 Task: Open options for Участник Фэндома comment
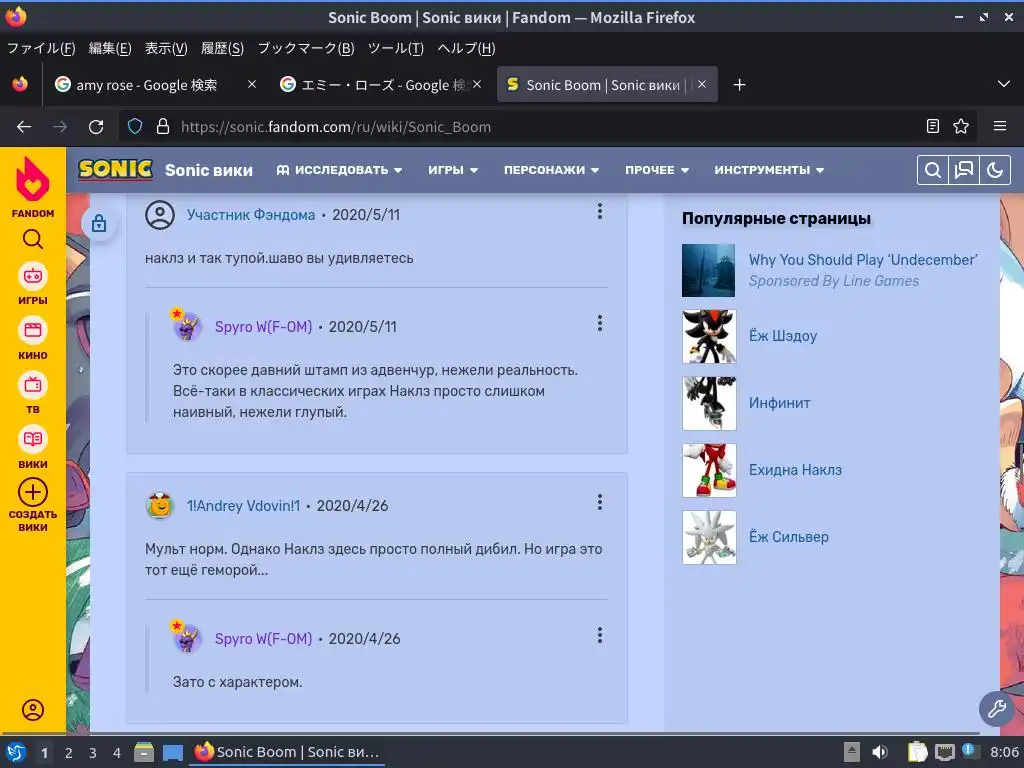pos(600,212)
